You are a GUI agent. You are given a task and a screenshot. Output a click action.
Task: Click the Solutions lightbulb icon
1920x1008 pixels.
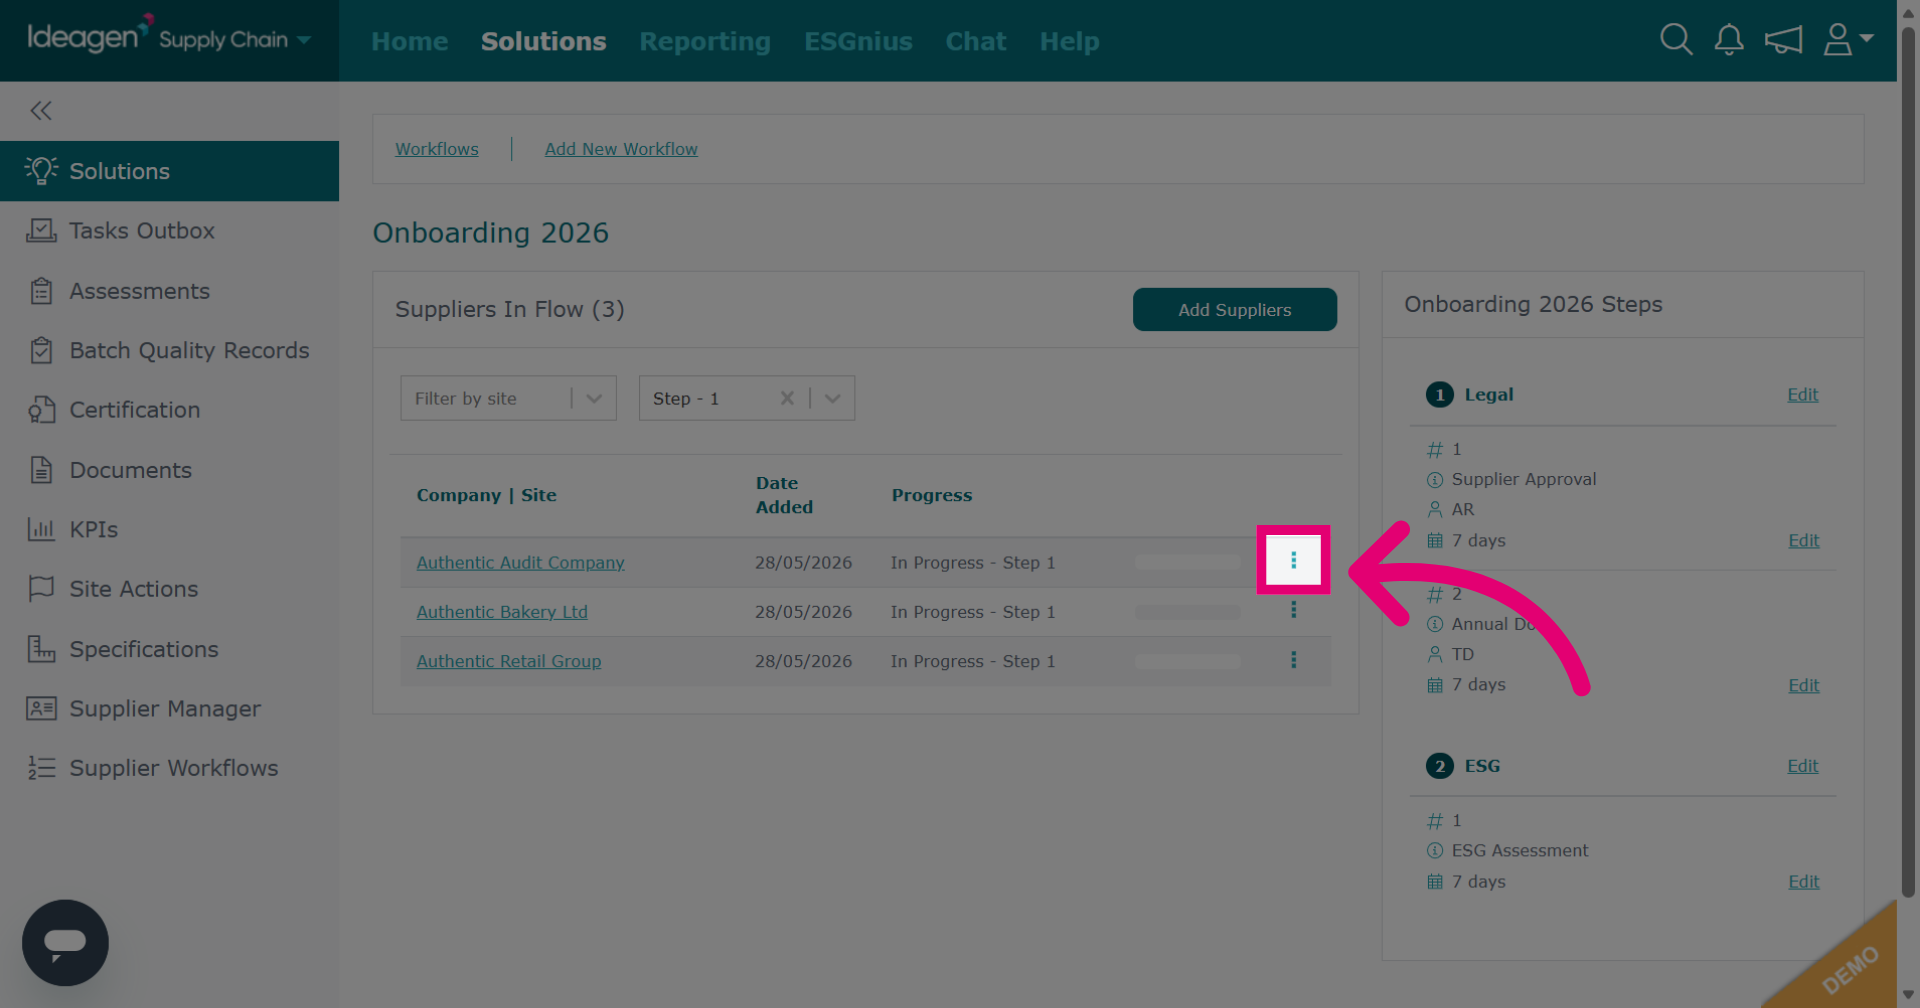click(x=41, y=171)
